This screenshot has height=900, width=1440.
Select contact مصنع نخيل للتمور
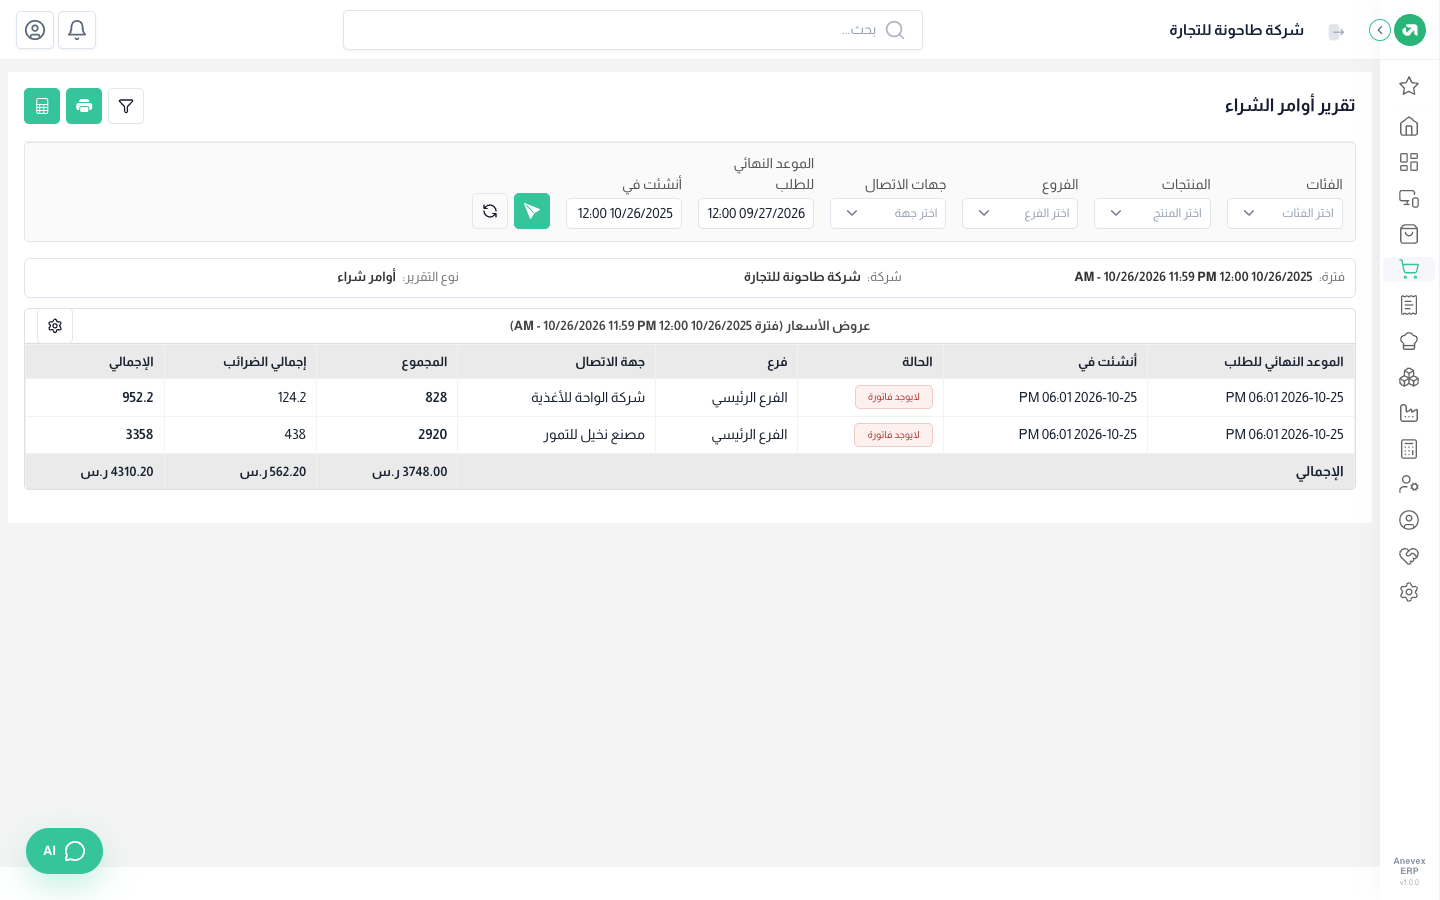pyautogui.click(x=594, y=435)
